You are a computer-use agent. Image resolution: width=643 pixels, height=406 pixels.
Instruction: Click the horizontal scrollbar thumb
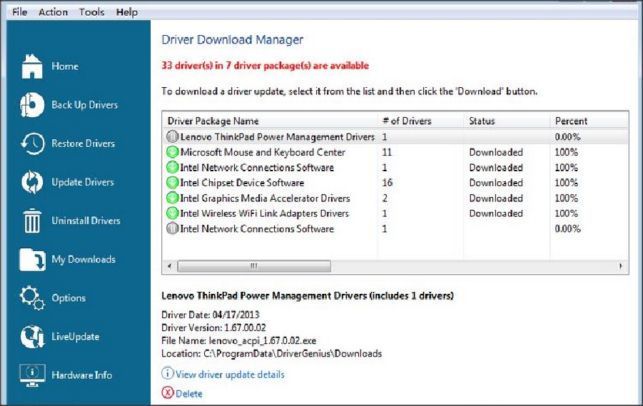254,266
